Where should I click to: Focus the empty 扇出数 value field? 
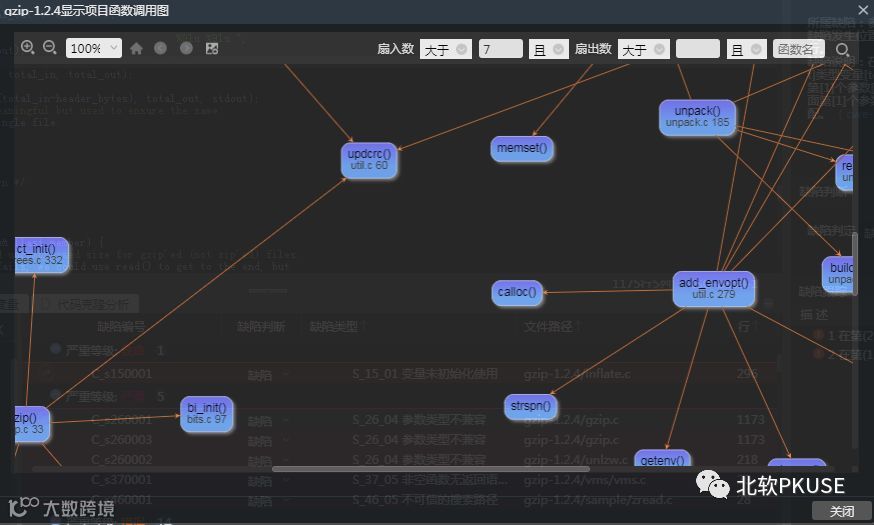pyautogui.click(x=698, y=49)
